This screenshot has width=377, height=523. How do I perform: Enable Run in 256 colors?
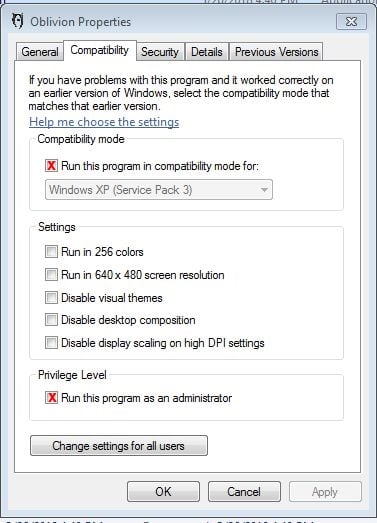pyautogui.click(x=51, y=251)
